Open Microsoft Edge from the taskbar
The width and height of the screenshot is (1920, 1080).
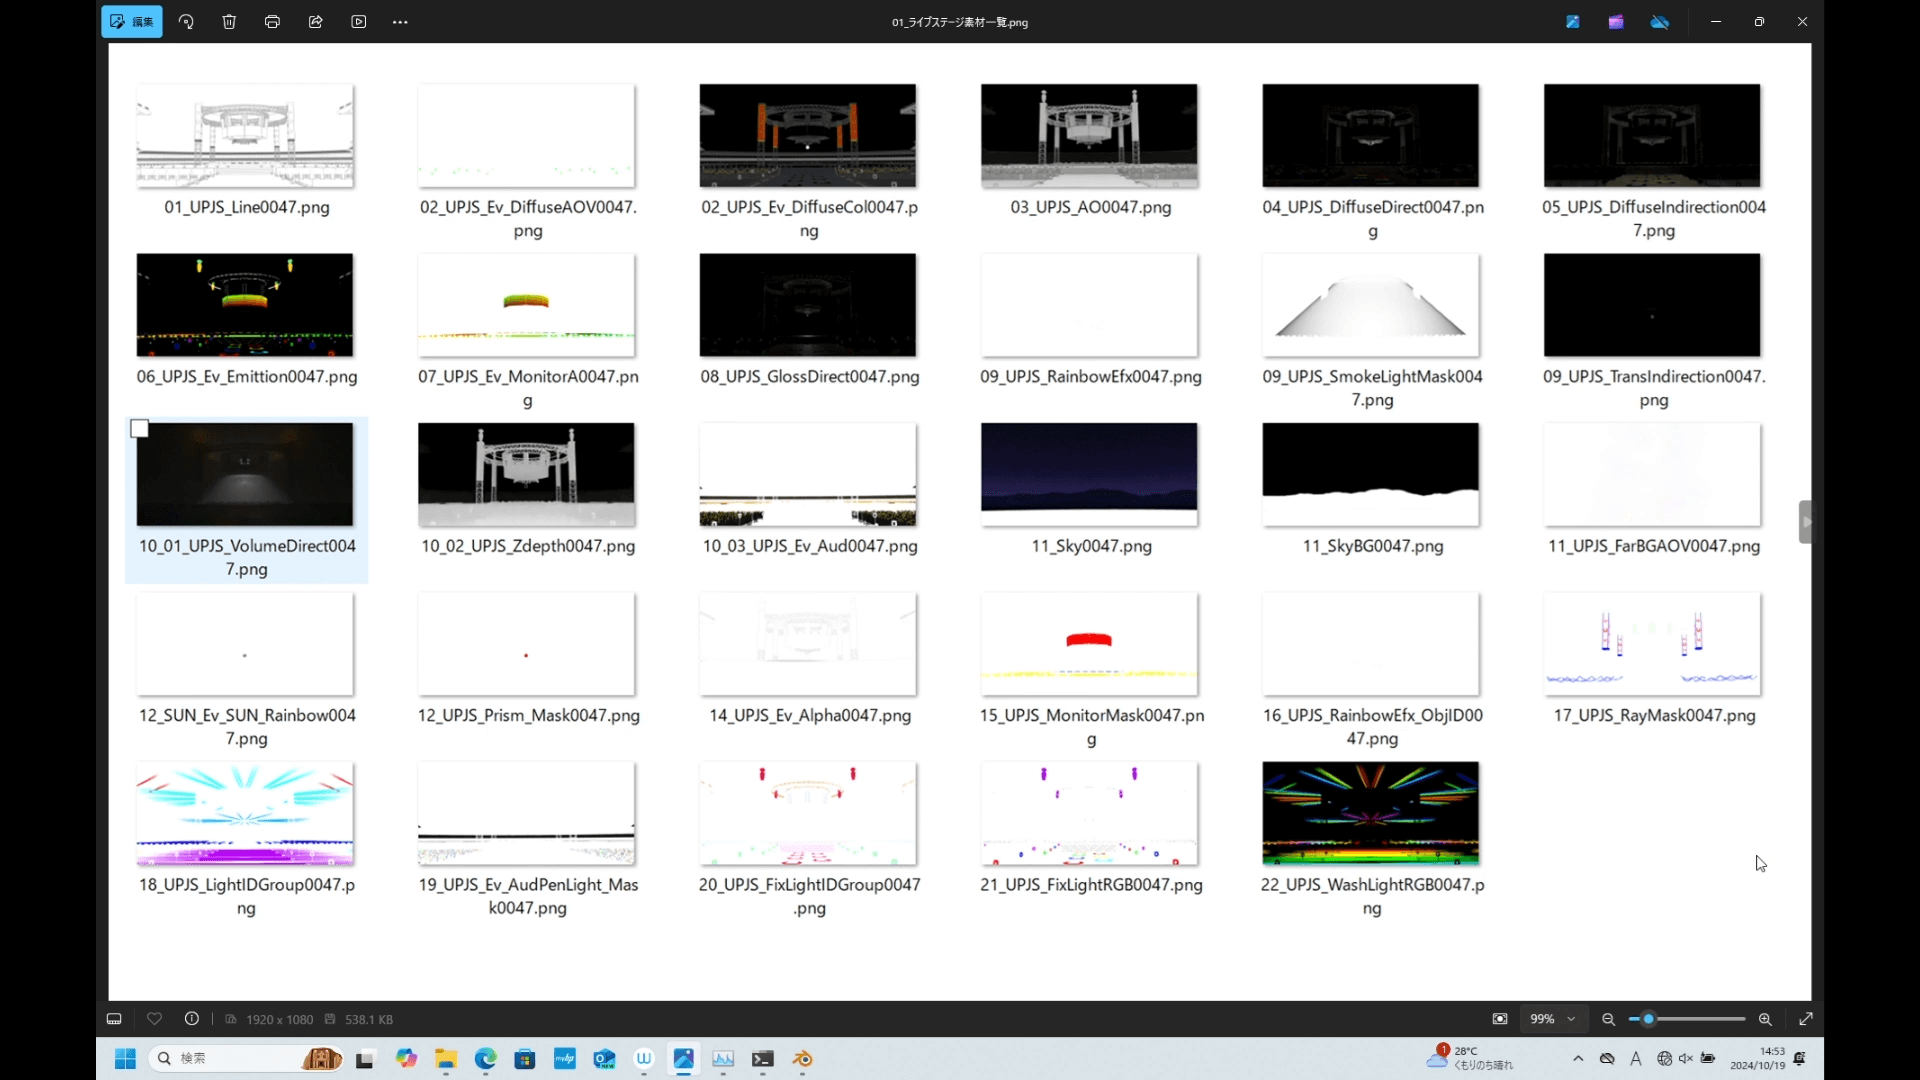(x=485, y=1059)
